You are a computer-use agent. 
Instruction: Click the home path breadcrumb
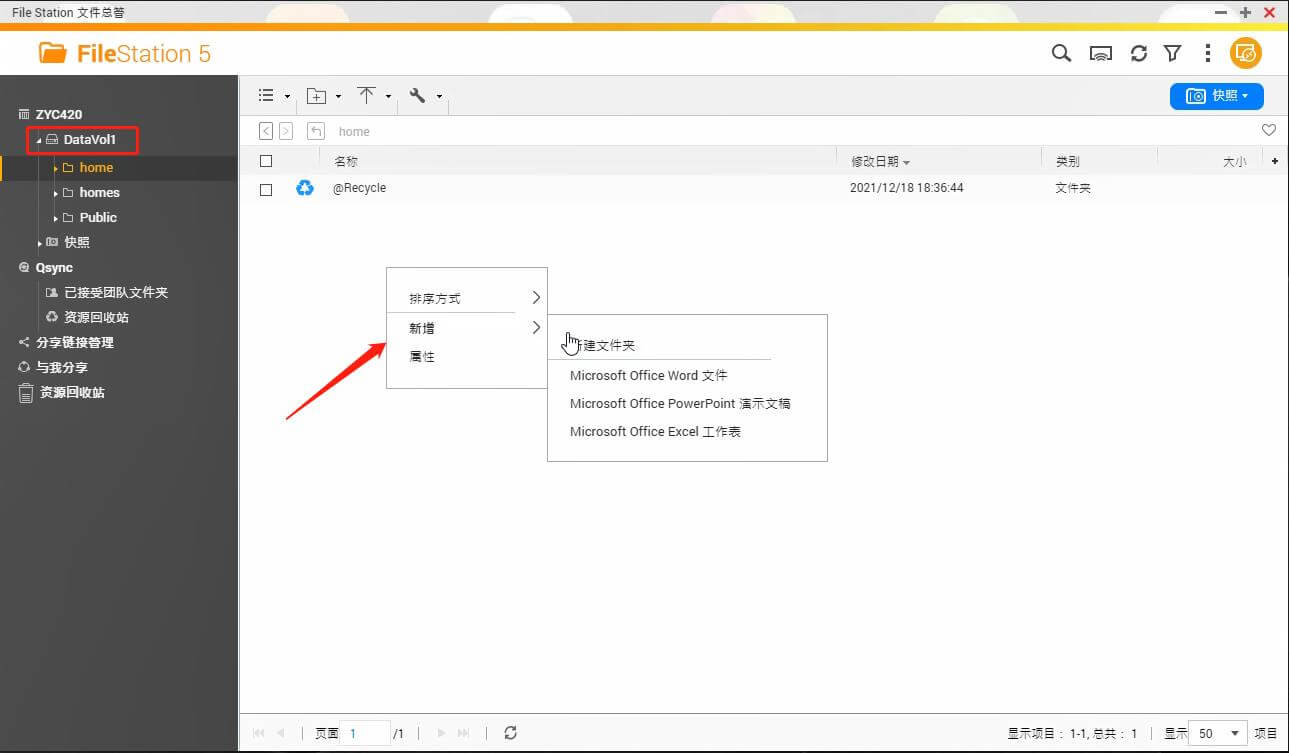click(354, 132)
